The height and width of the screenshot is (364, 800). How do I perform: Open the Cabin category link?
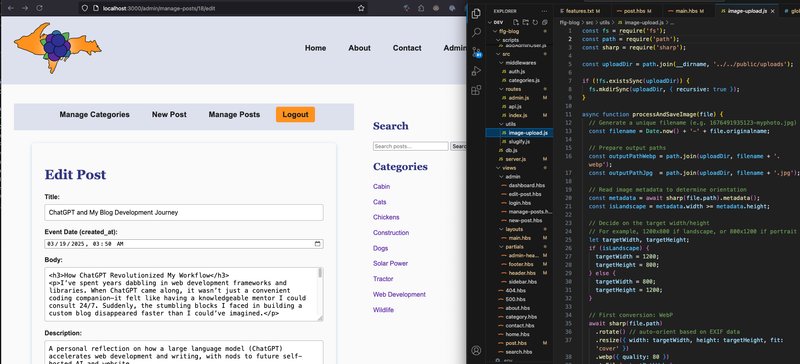pos(381,187)
